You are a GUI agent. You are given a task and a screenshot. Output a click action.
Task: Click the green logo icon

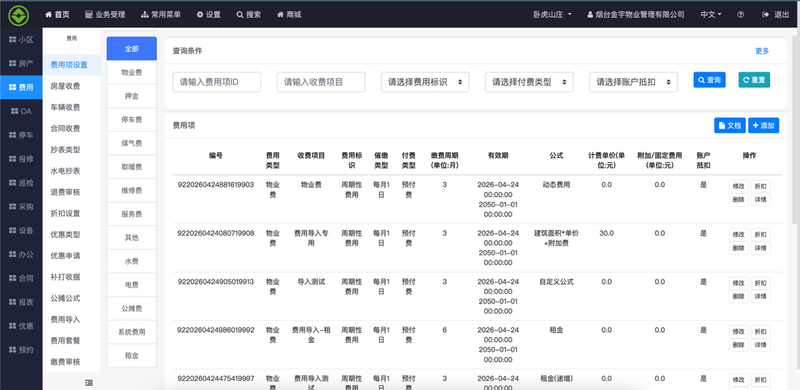(19, 15)
